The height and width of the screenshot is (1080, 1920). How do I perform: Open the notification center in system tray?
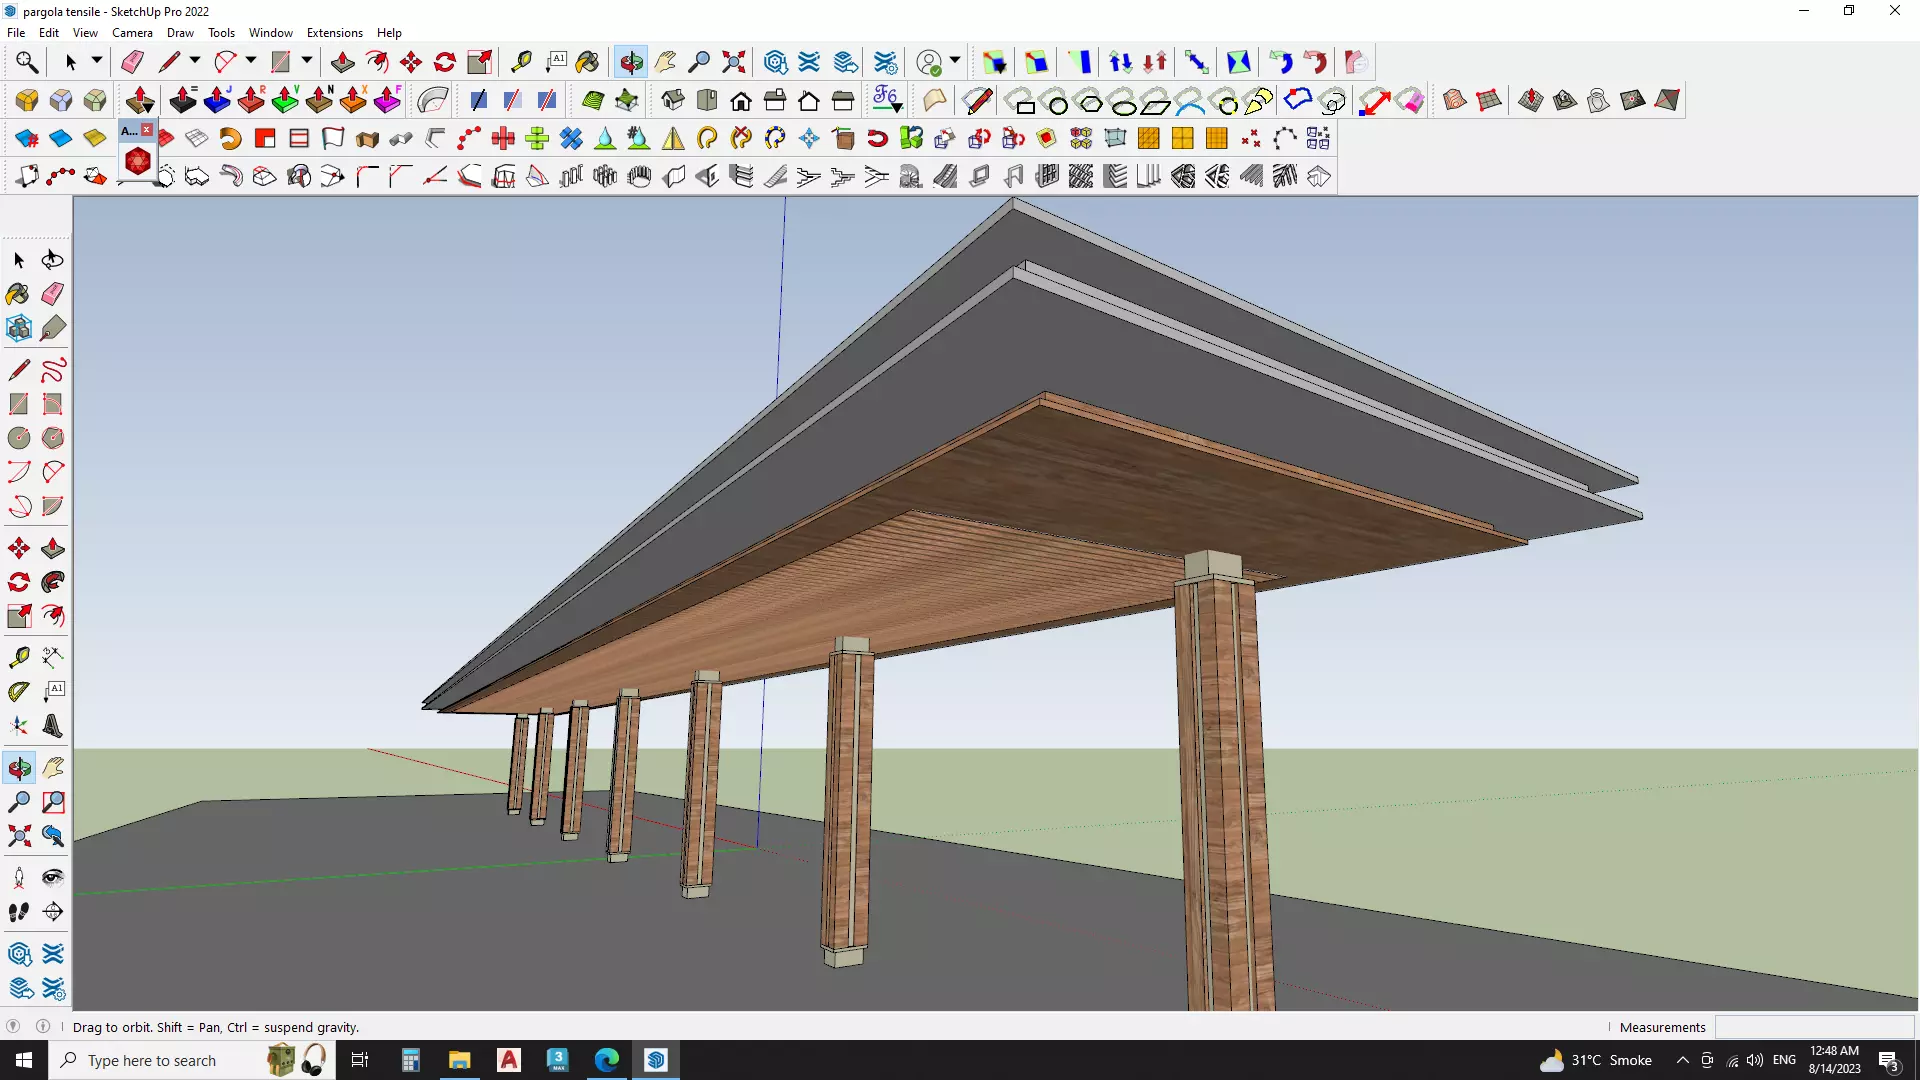1889,1061
